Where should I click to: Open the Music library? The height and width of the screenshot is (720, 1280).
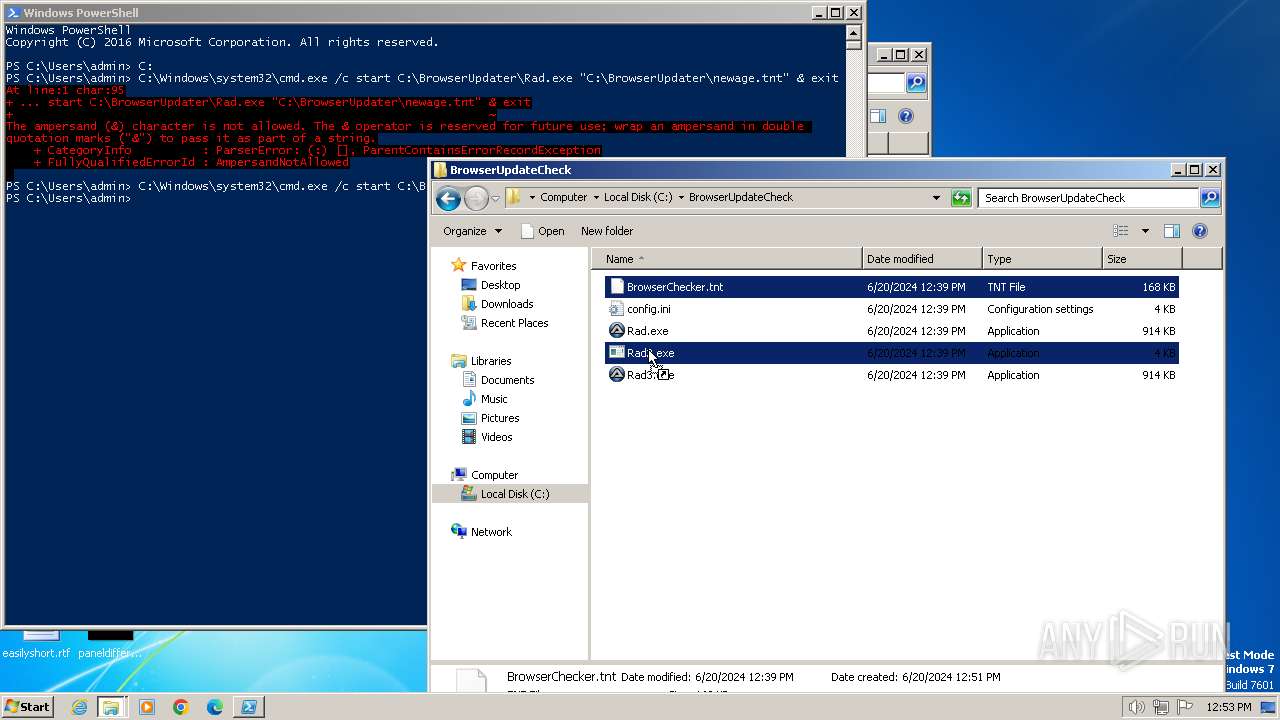494,399
